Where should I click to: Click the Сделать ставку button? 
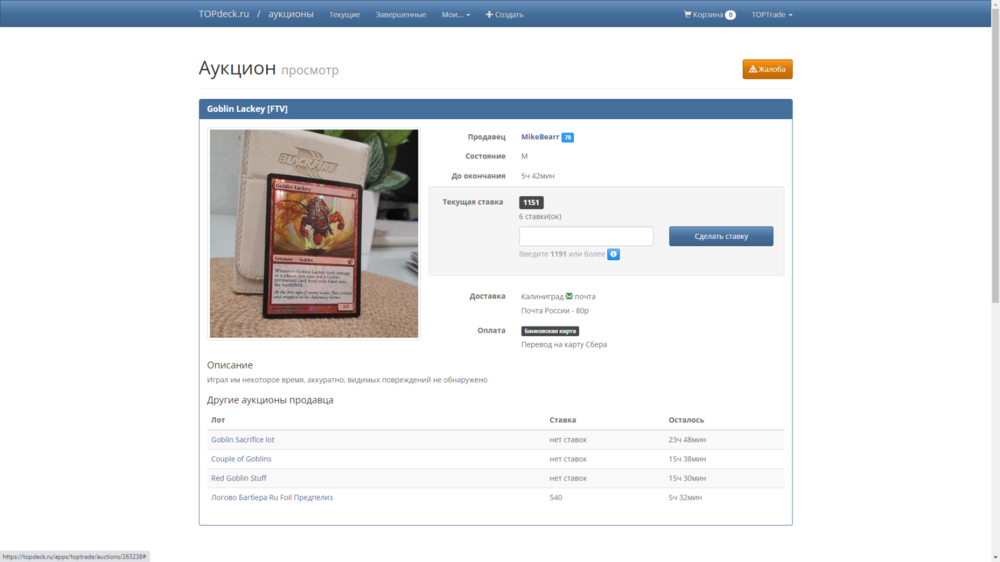click(x=721, y=236)
